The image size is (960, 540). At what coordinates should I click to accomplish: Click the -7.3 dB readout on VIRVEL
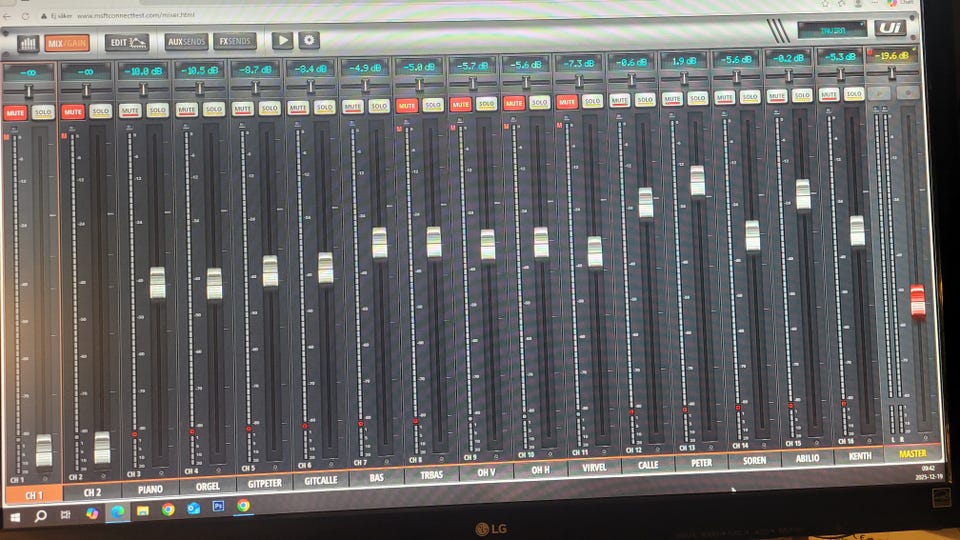click(579, 63)
